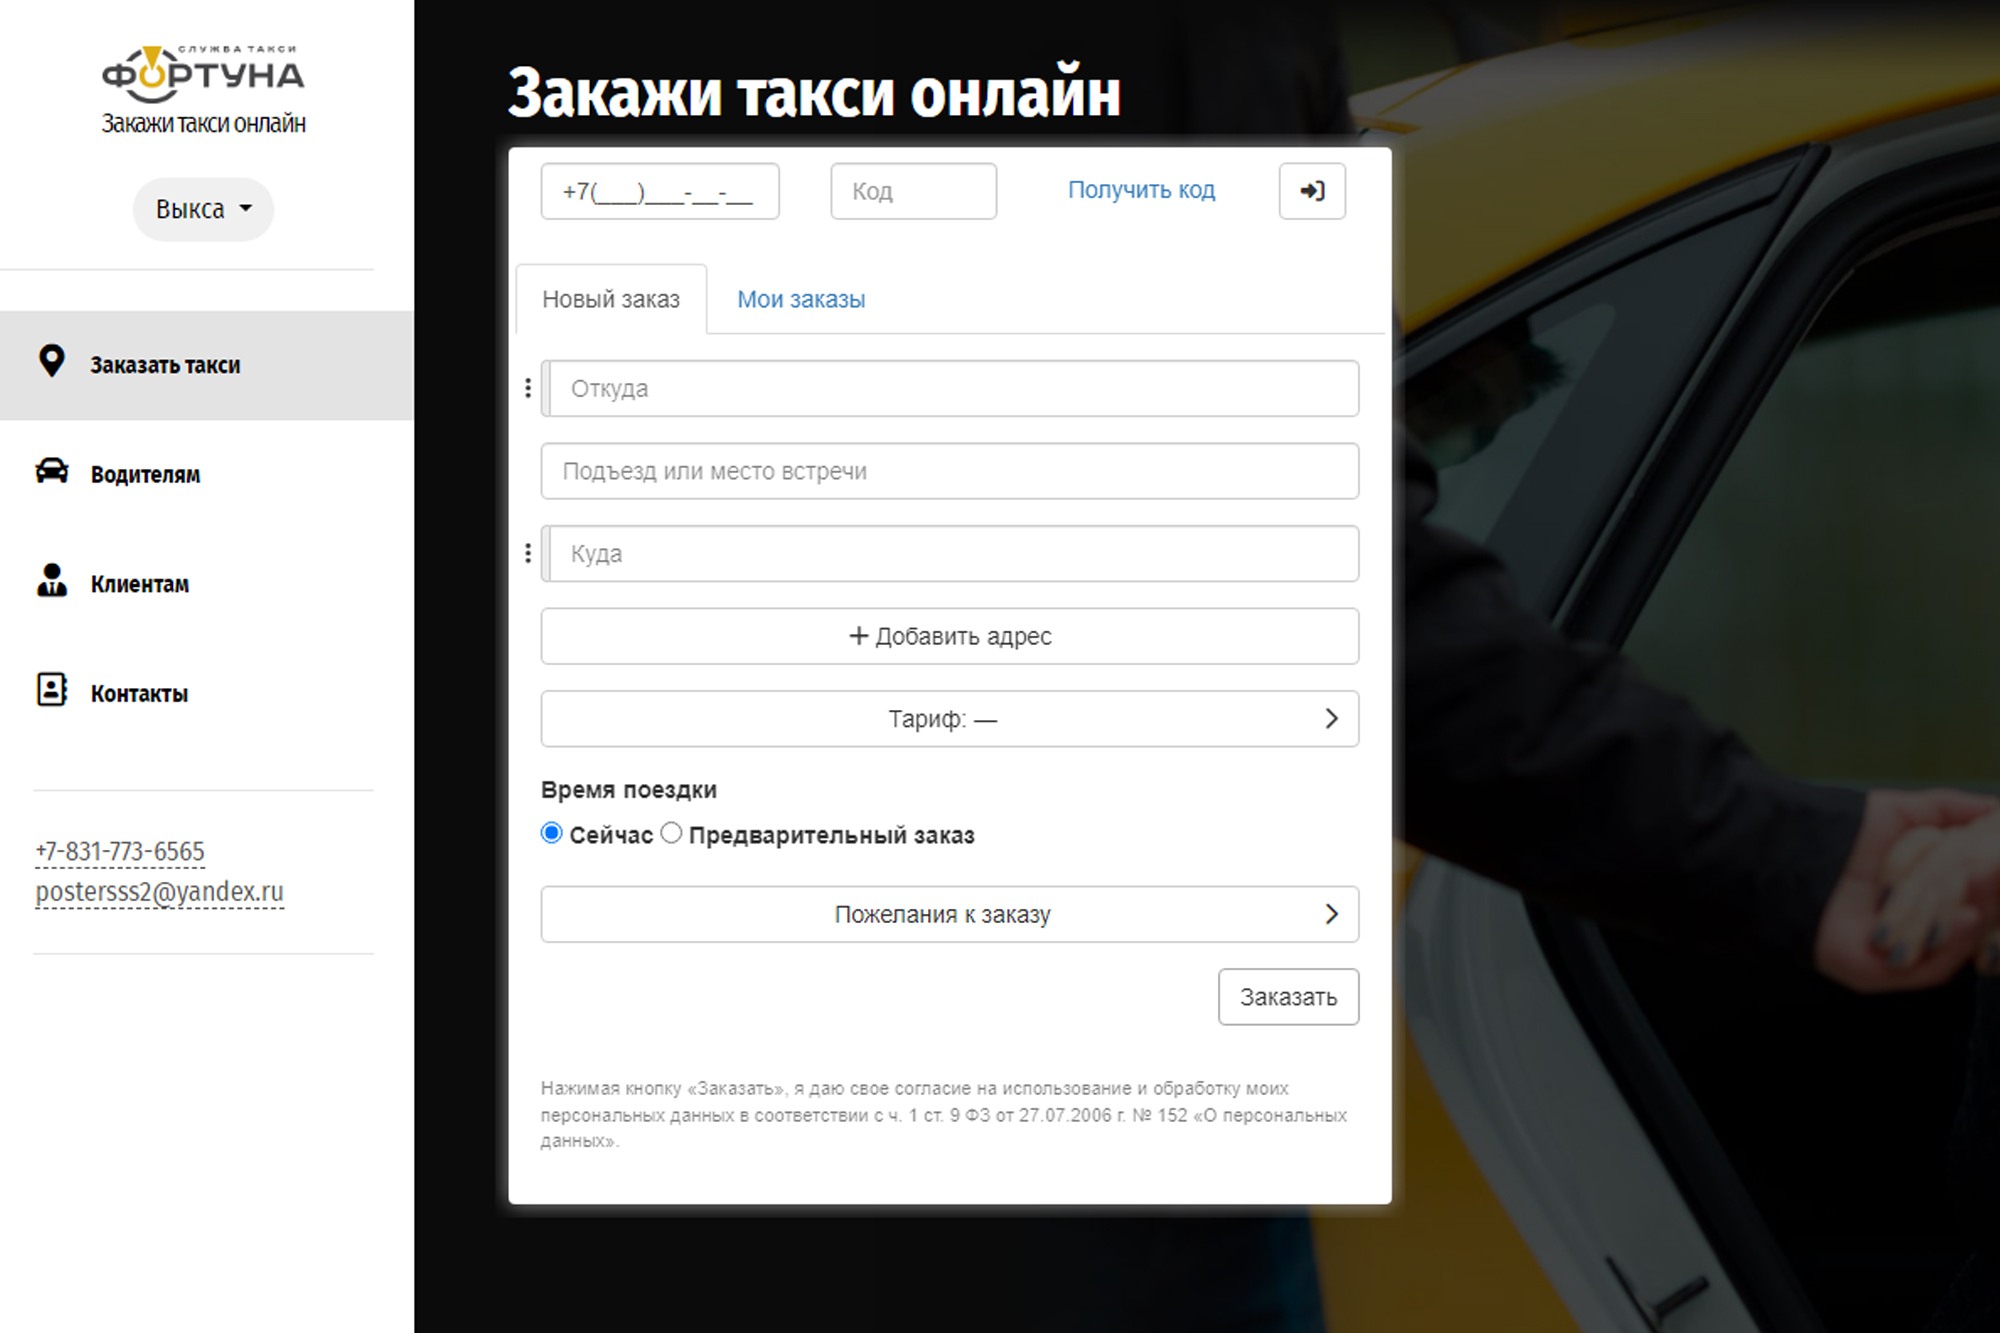Viewport: 2000px width, 1333px height.
Task: Expand the Тариф selector
Action: coord(950,718)
